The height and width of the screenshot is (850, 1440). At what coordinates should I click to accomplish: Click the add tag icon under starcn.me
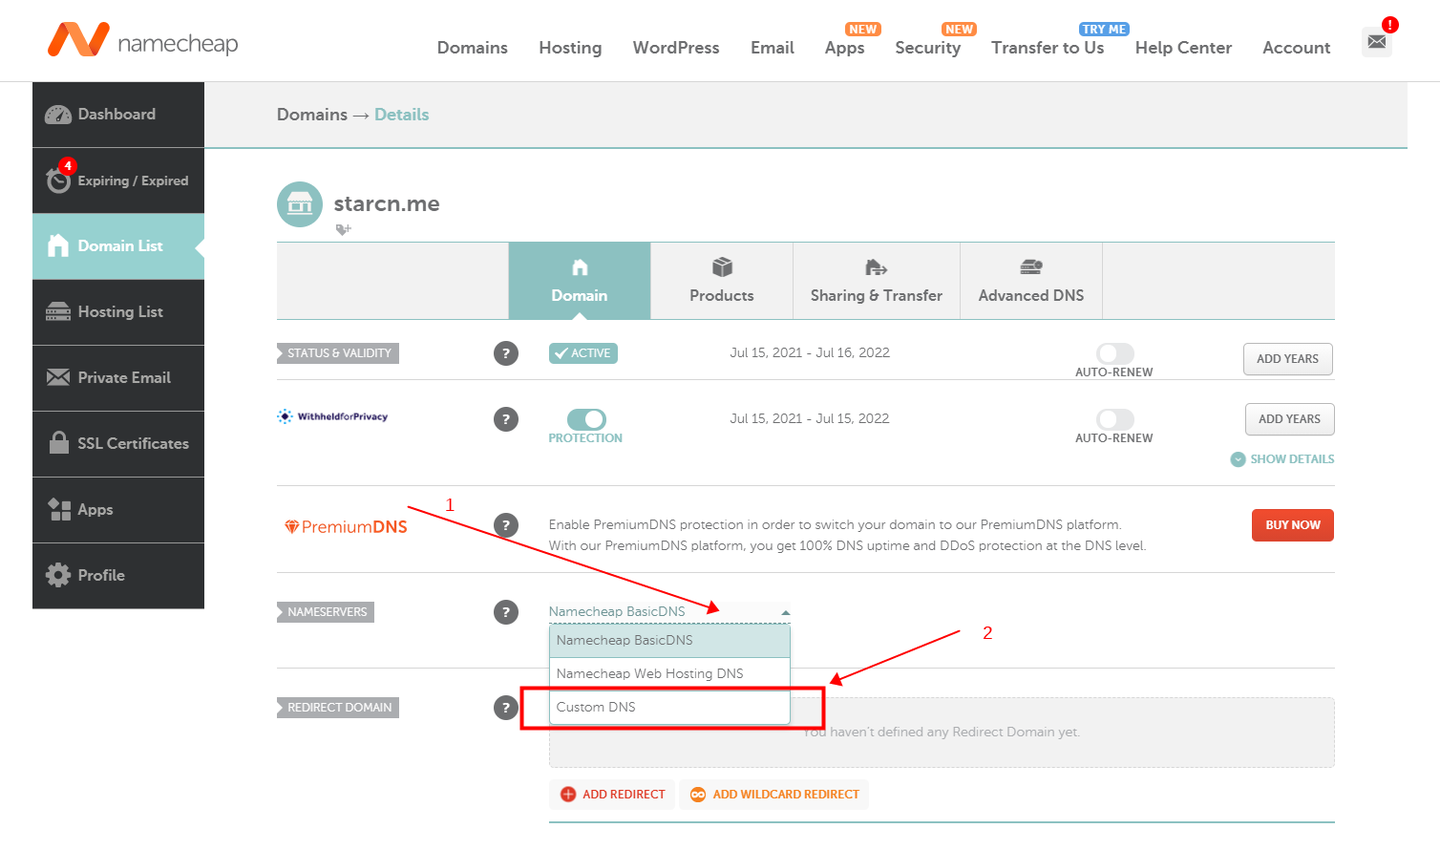coord(343,230)
